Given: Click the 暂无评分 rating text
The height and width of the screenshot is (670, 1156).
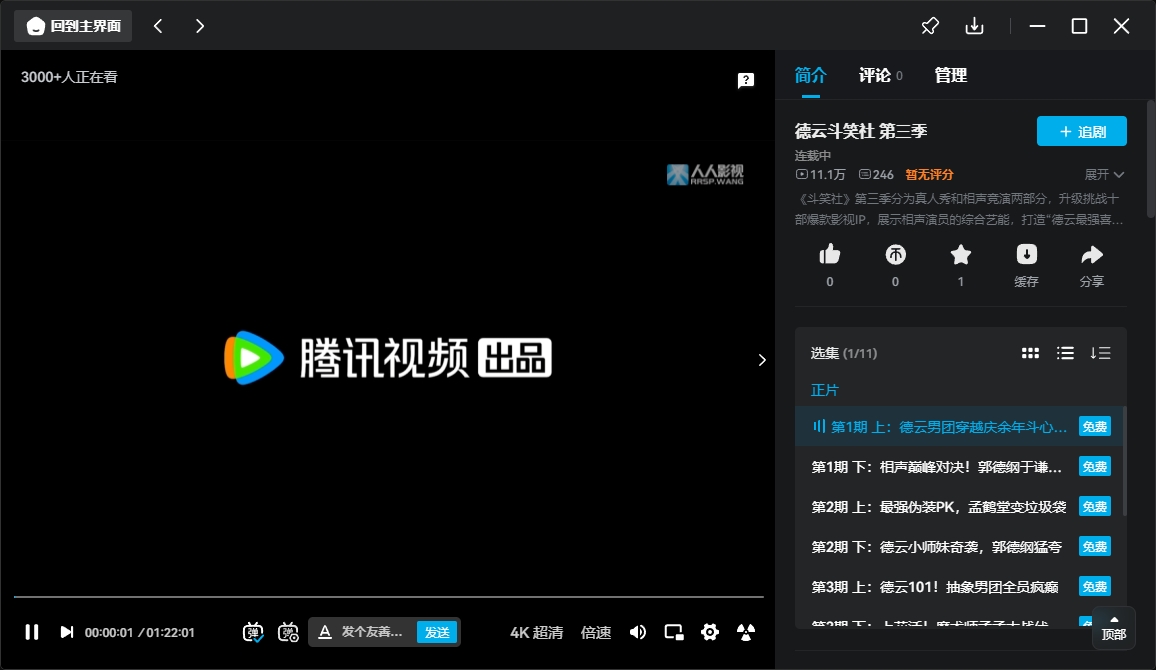Looking at the screenshot, I should tap(929, 175).
